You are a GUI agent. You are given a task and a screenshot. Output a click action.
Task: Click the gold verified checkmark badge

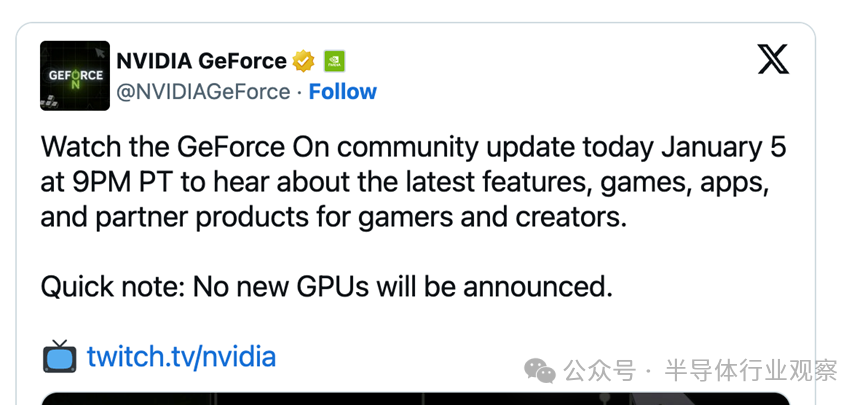(304, 61)
